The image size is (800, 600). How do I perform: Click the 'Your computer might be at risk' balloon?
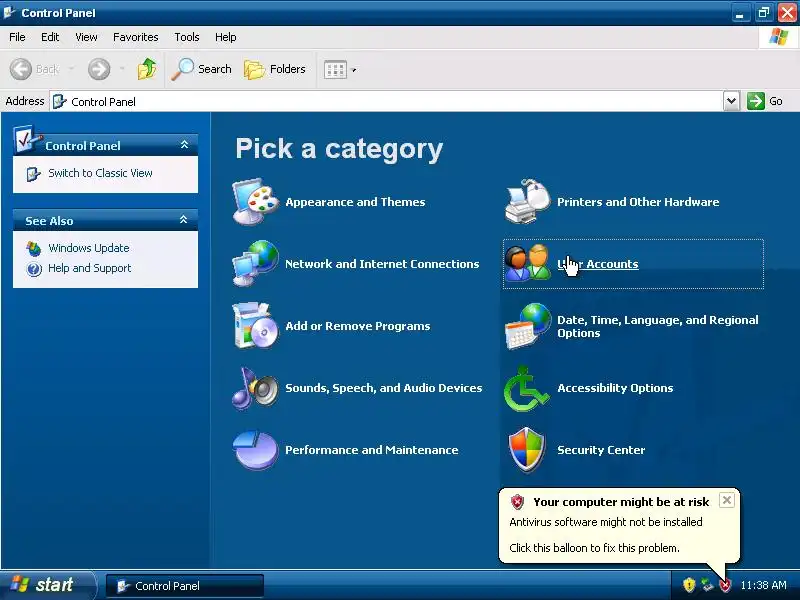(x=619, y=526)
